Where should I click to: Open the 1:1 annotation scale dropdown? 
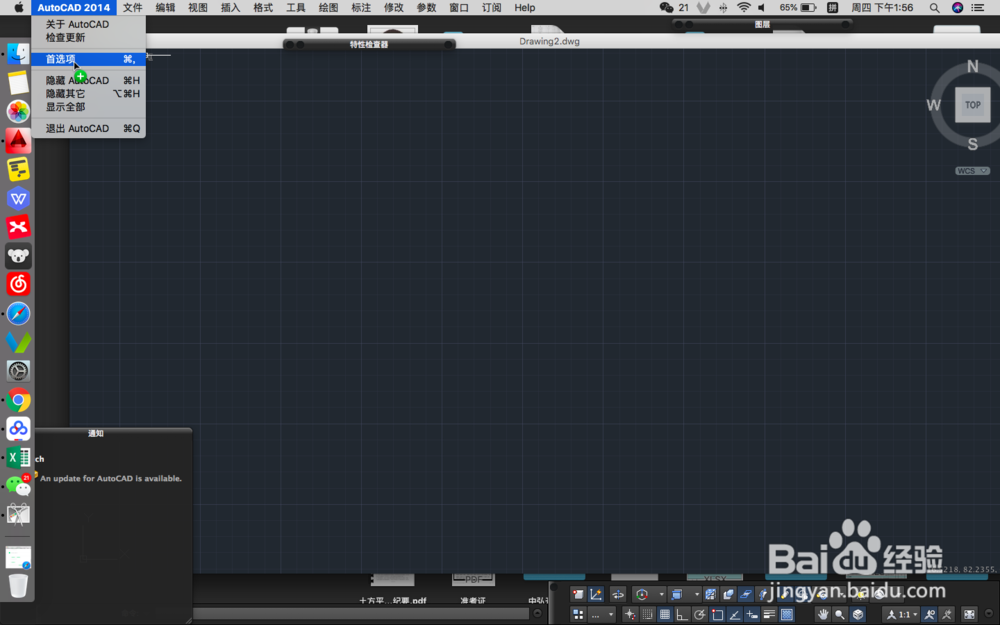pyautogui.click(x=902, y=615)
